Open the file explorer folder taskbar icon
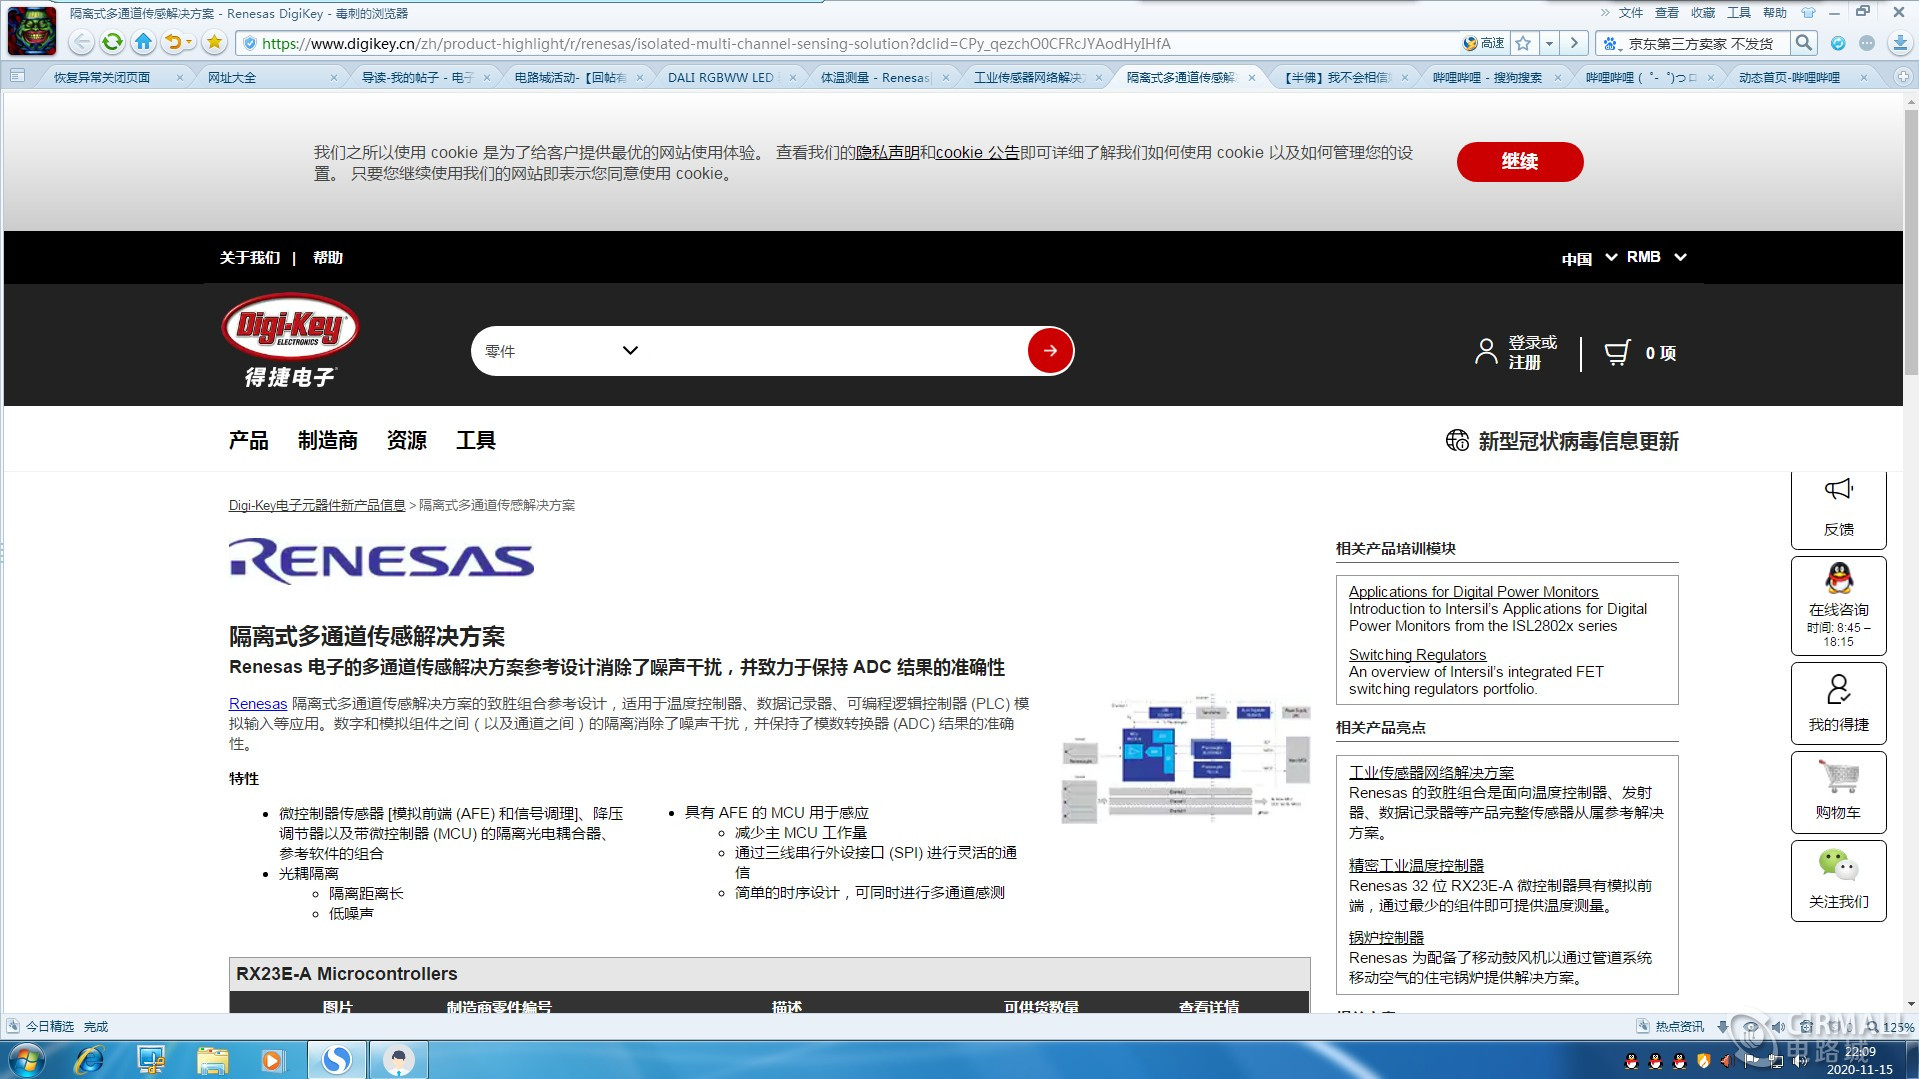This screenshot has height=1079, width=1919. pos(212,1060)
